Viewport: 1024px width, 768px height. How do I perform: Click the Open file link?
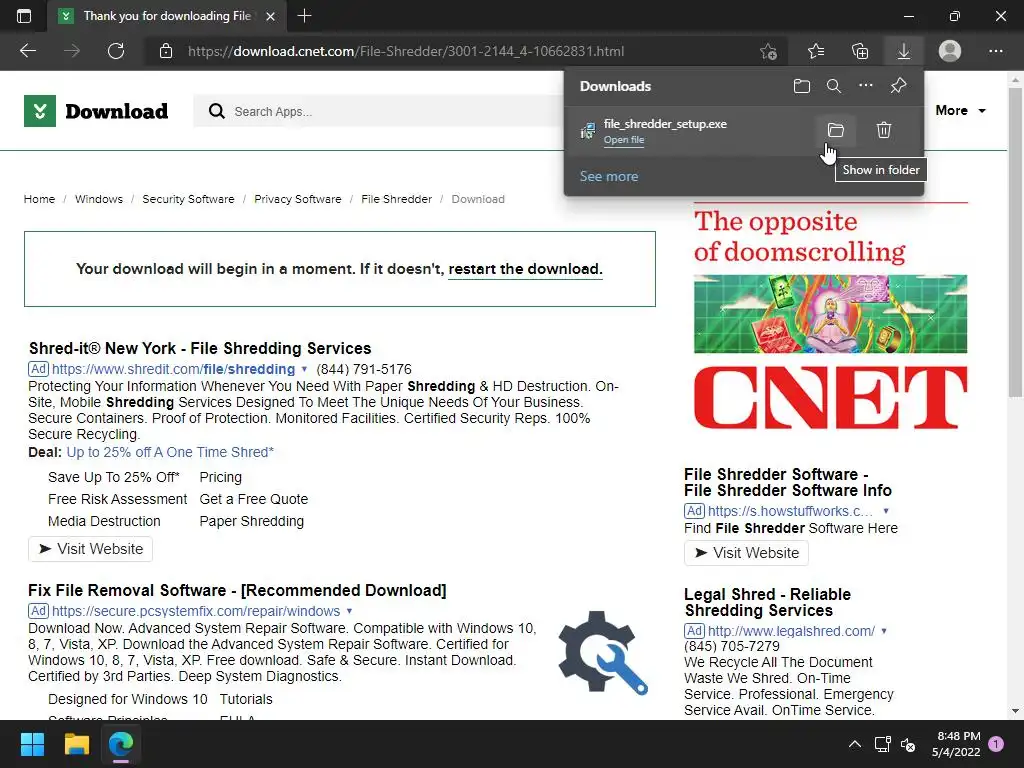[x=624, y=140]
